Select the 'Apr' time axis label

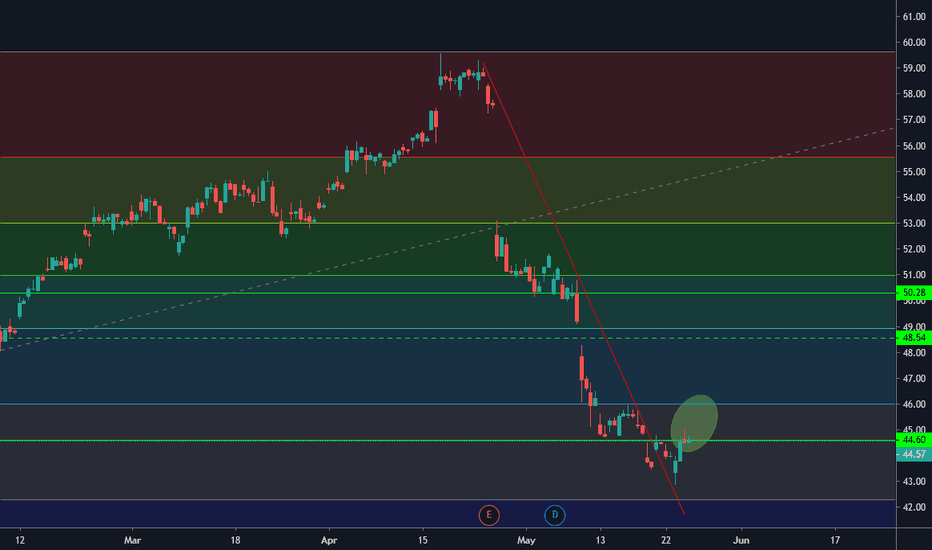click(329, 540)
